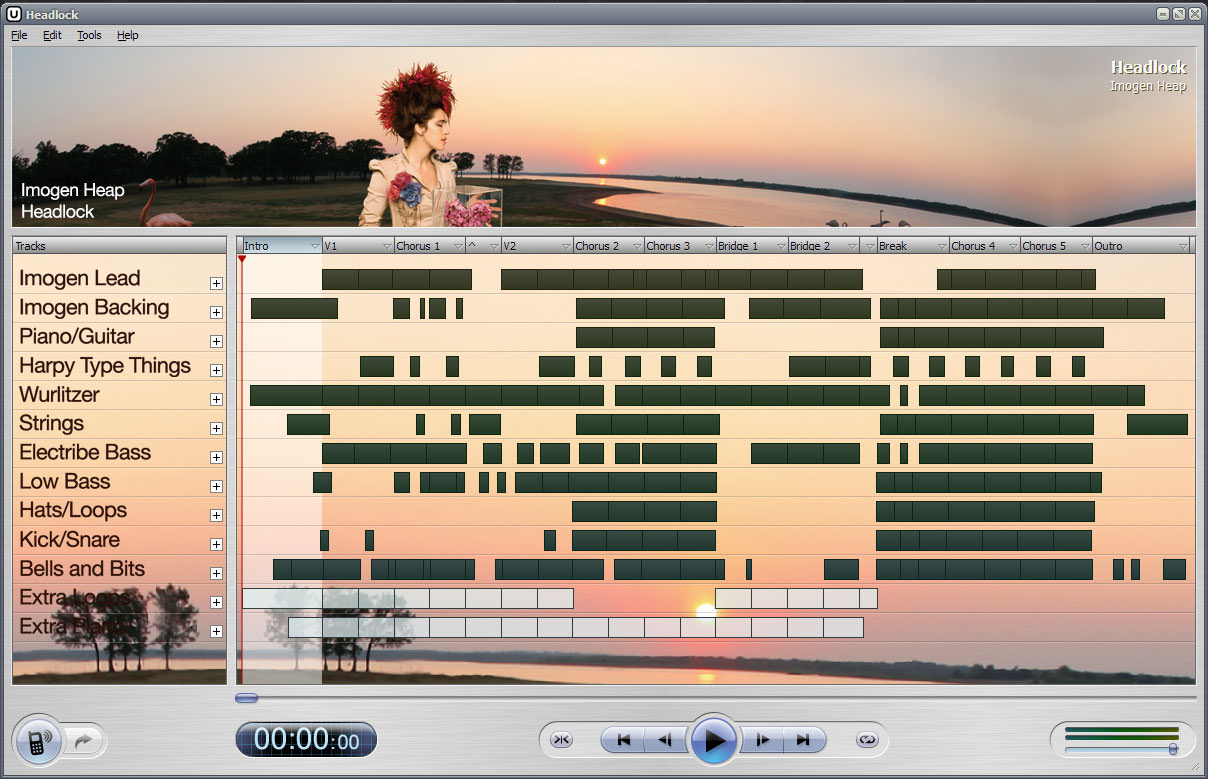Screen dimensions: 1208x779
Task: Click the 00:00:00 time display
Action: 306,740
